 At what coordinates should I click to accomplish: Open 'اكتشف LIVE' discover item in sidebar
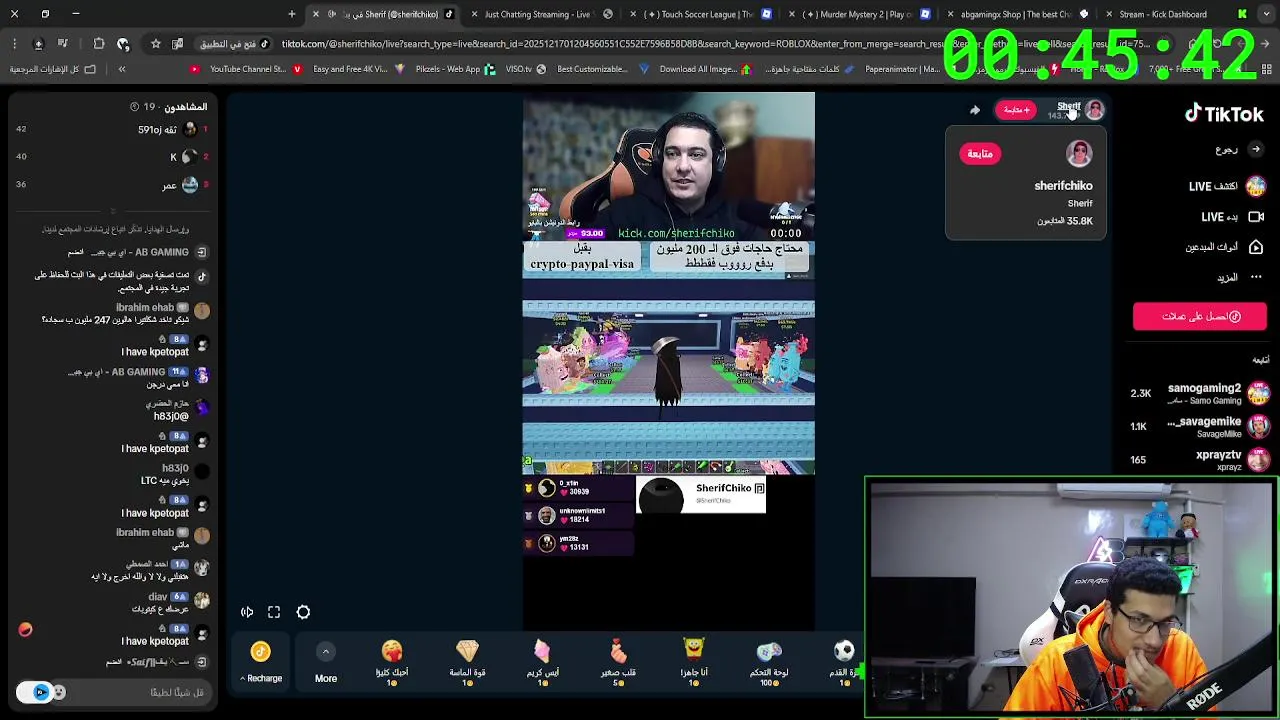pyautogui.click(x=1226, y=186)
